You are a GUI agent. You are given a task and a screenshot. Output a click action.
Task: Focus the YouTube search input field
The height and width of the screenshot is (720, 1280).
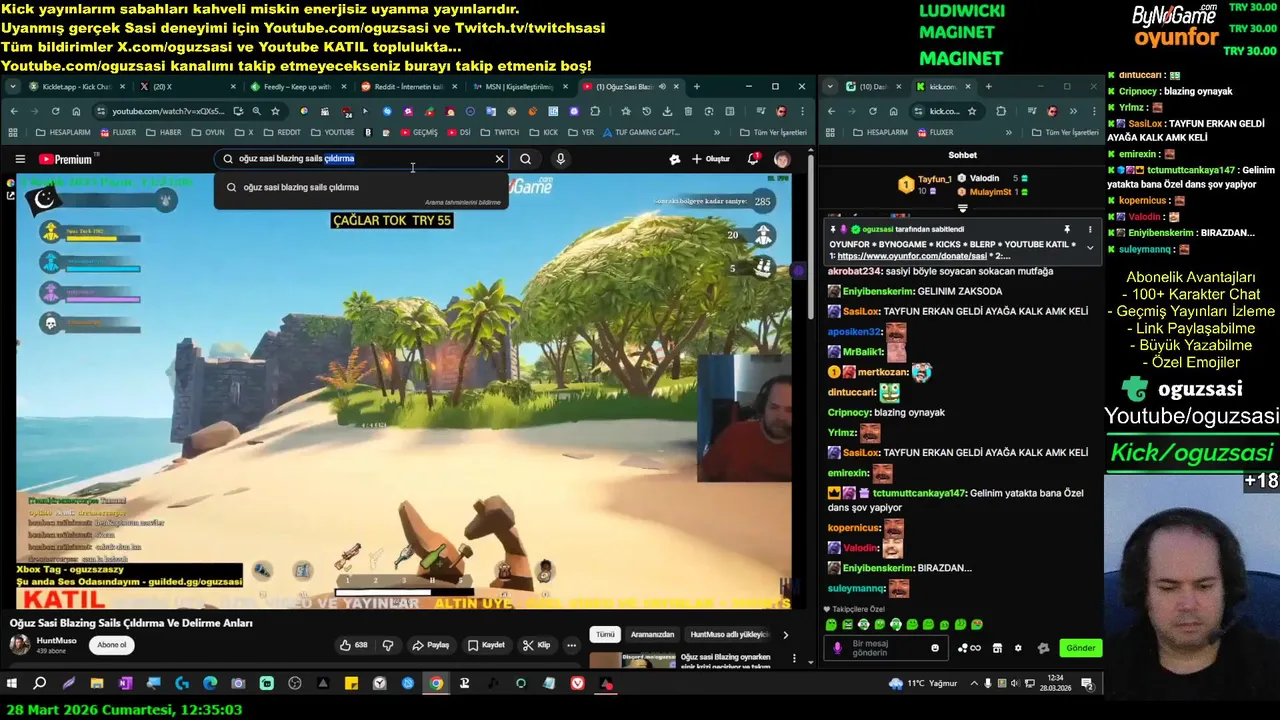point(360,159)
